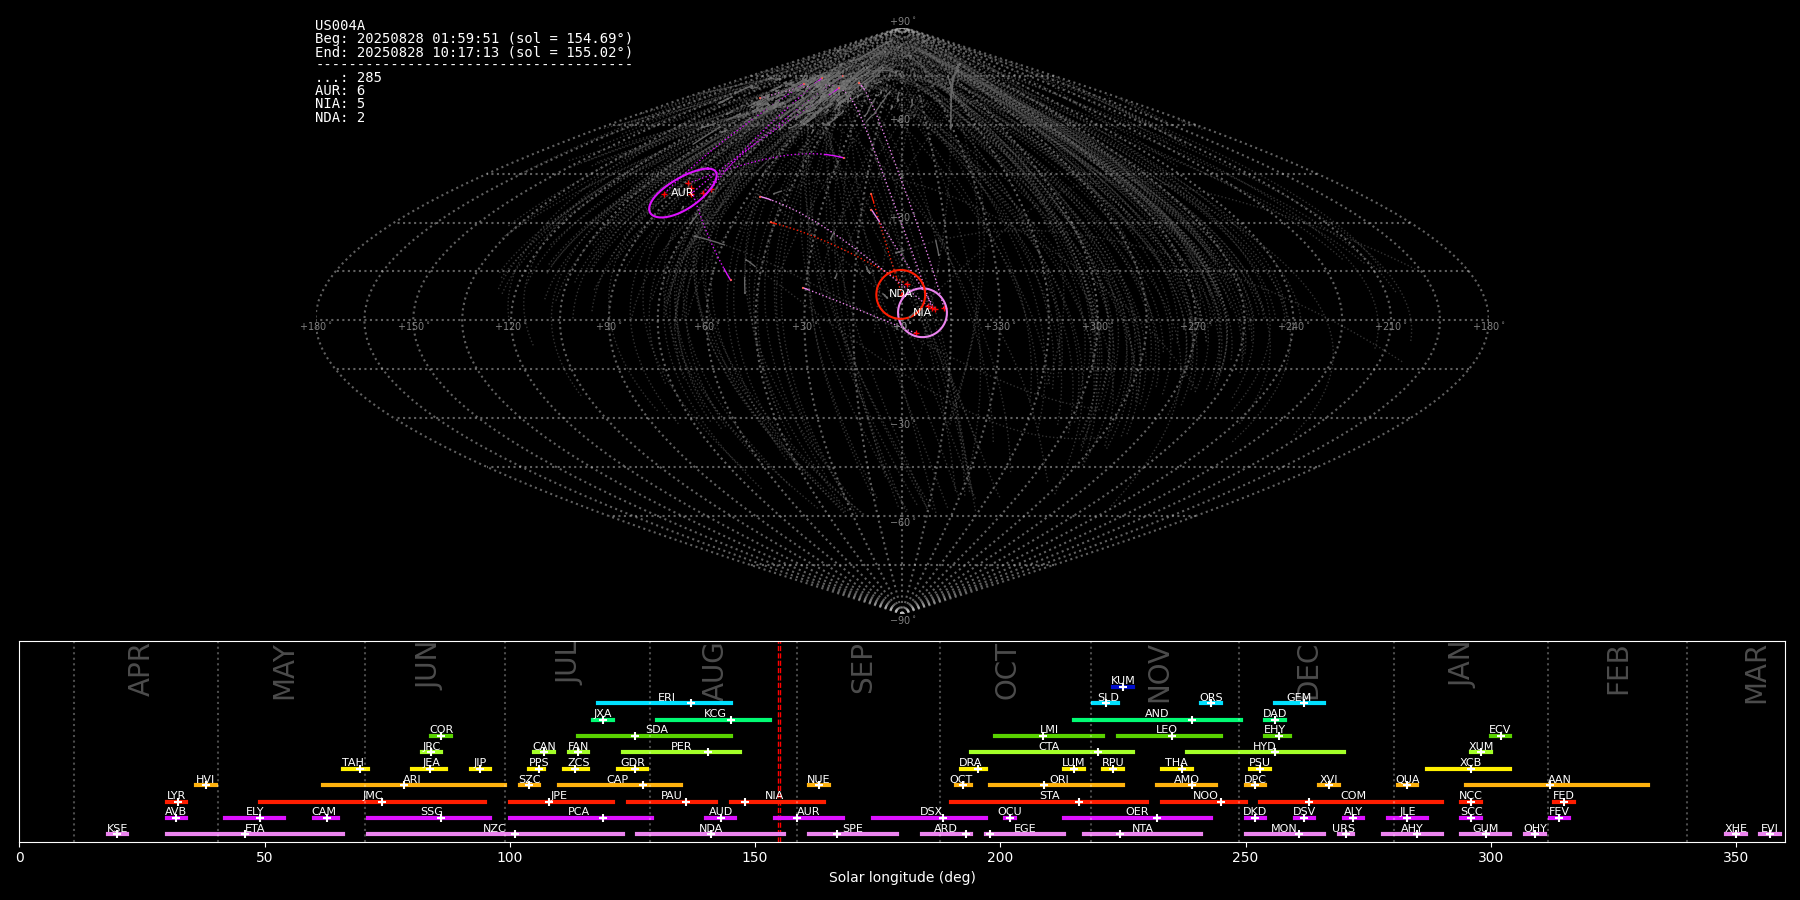Select the LMI shower label

[x=1049, y=730]
